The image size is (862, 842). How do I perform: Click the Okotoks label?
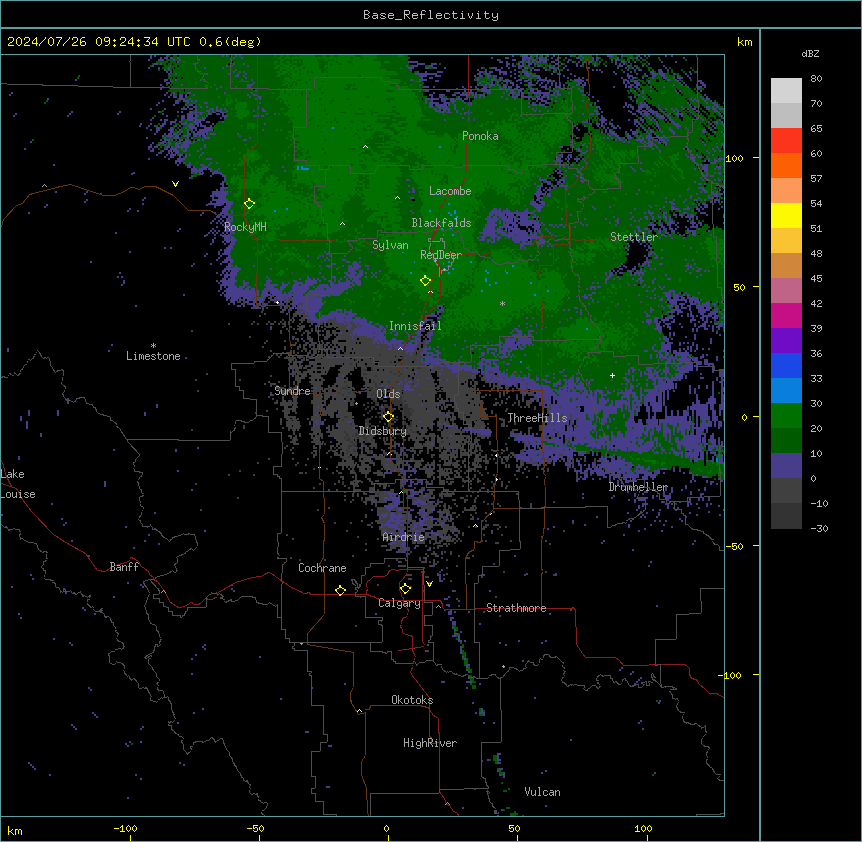pyautogui.click(x=412, y=700)
